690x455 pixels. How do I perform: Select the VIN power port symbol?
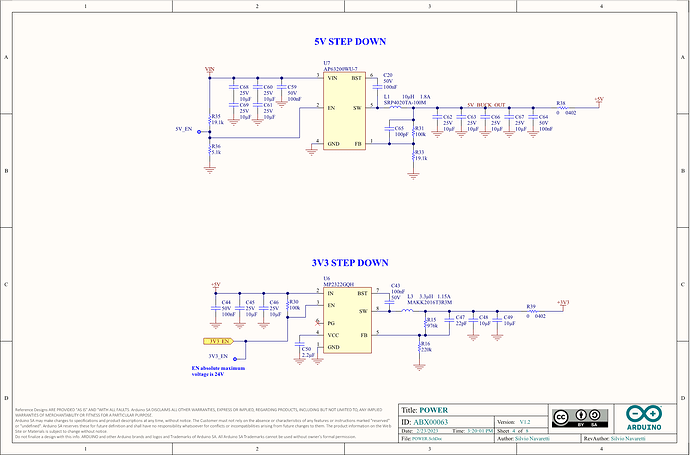coord(209,70)
